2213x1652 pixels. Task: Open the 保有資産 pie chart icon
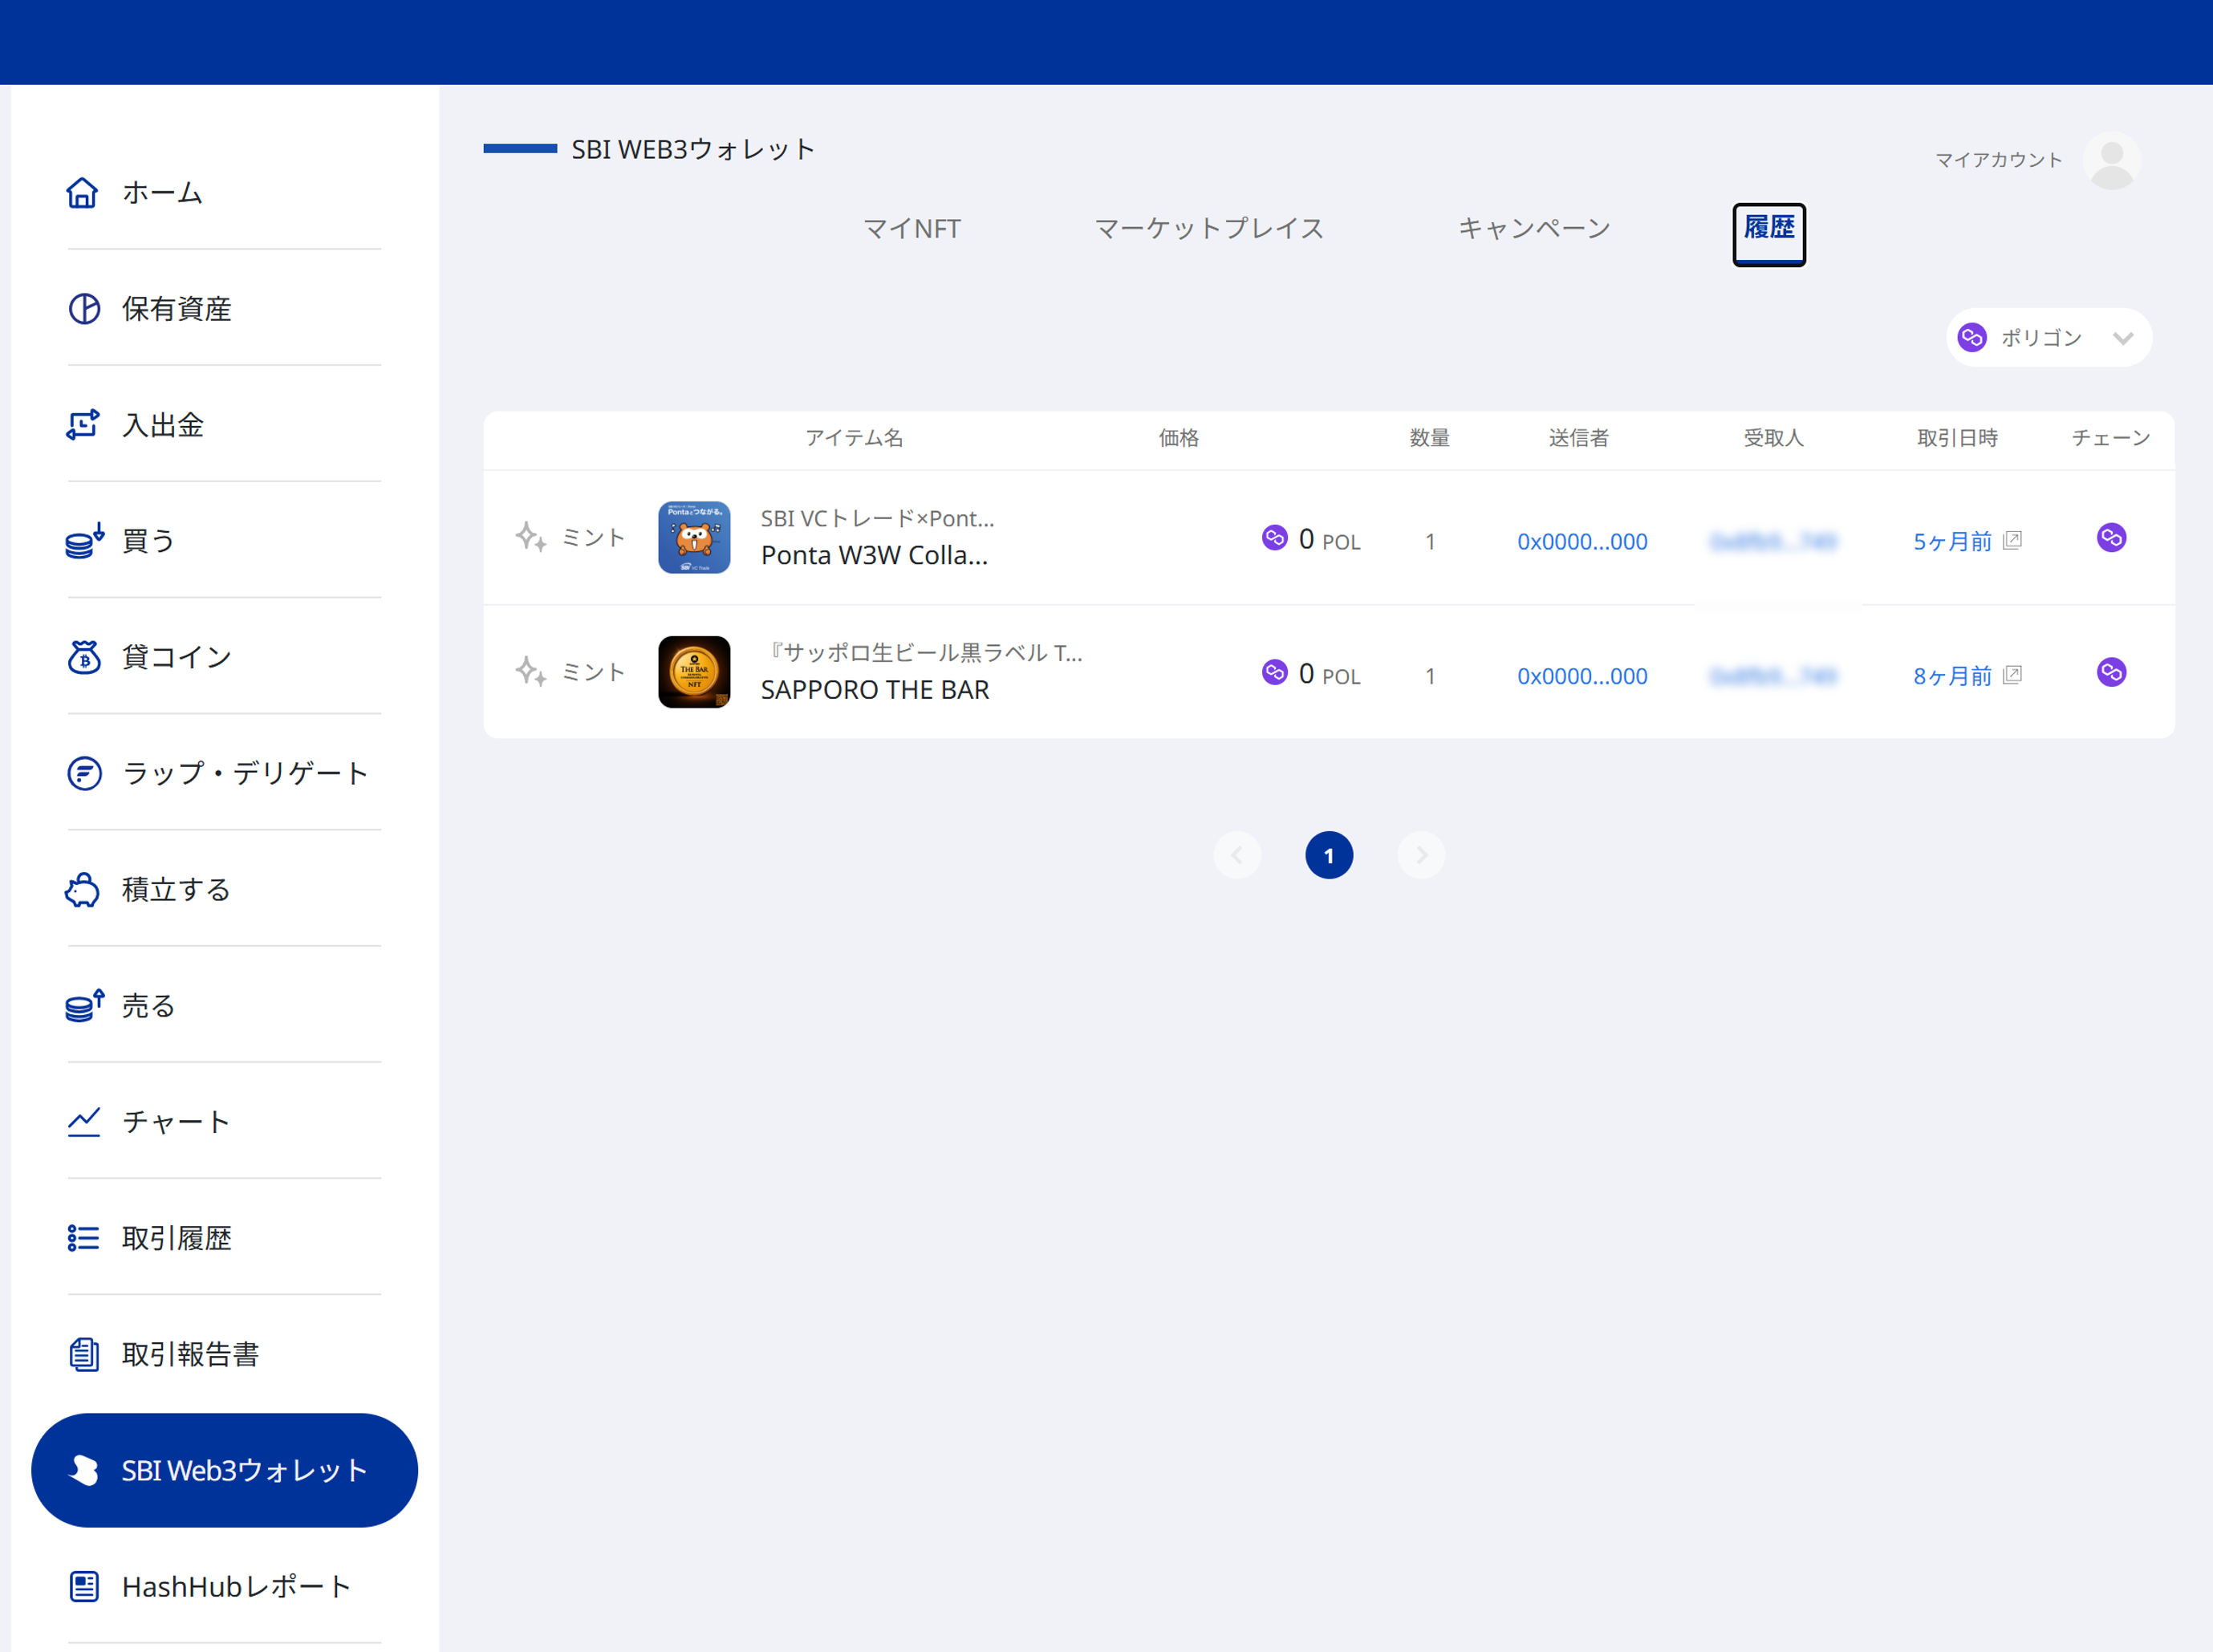(84, 309)
